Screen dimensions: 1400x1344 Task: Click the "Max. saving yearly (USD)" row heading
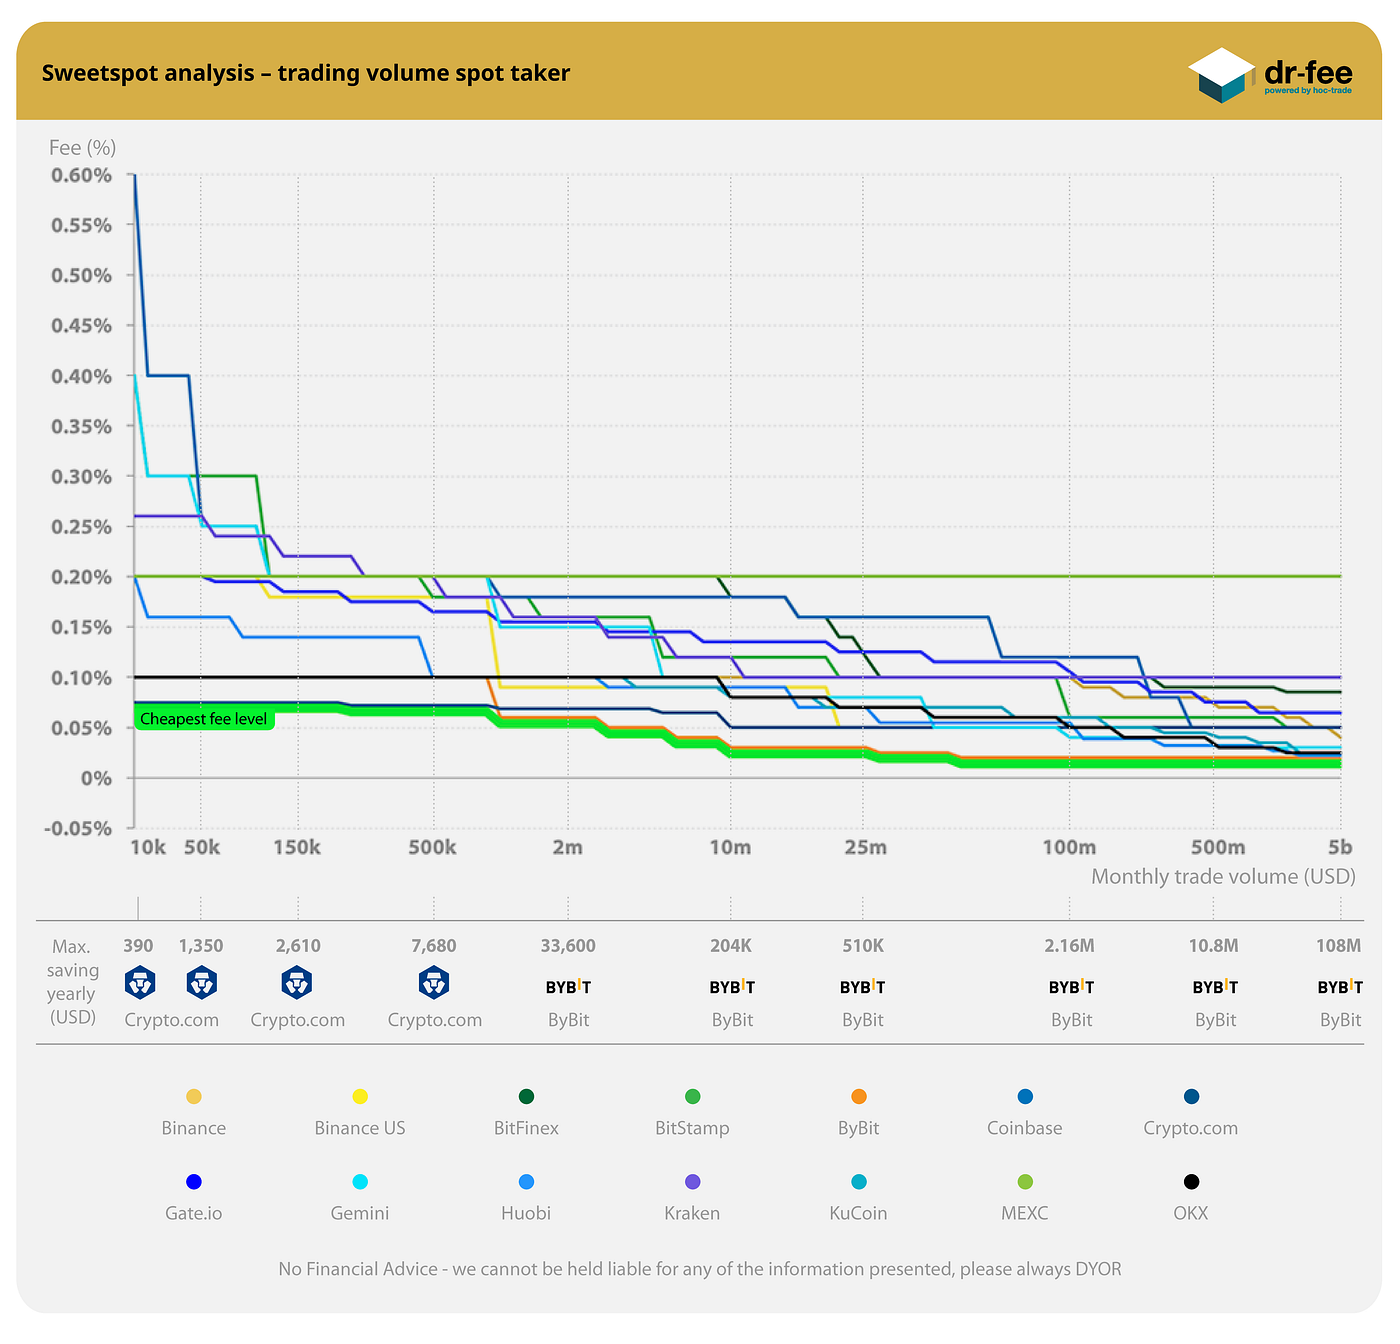72,982
